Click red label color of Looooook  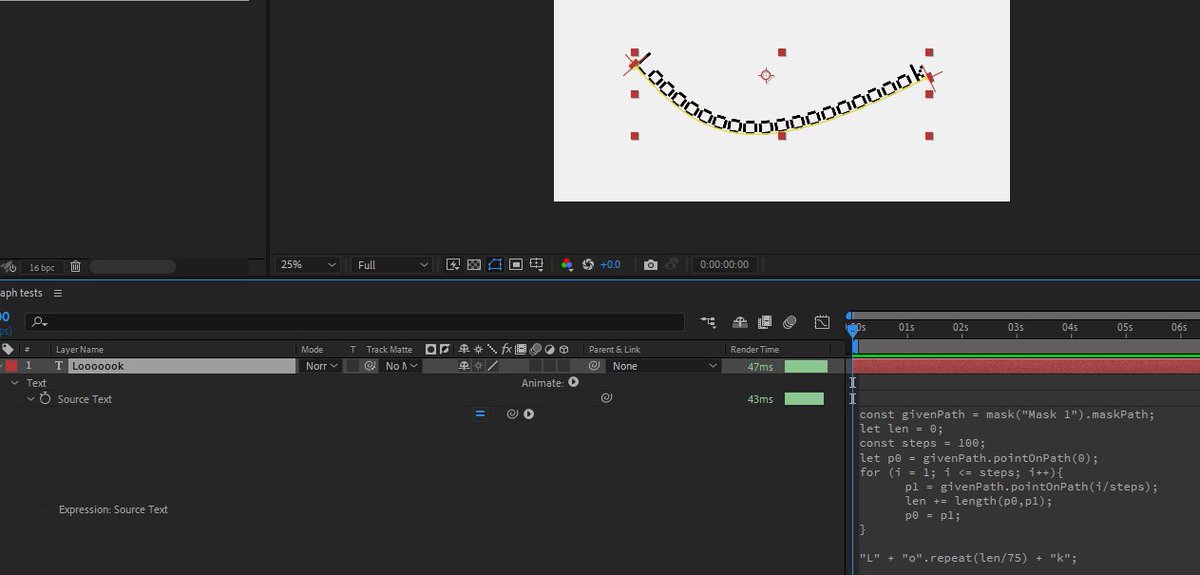pos(11,366)
